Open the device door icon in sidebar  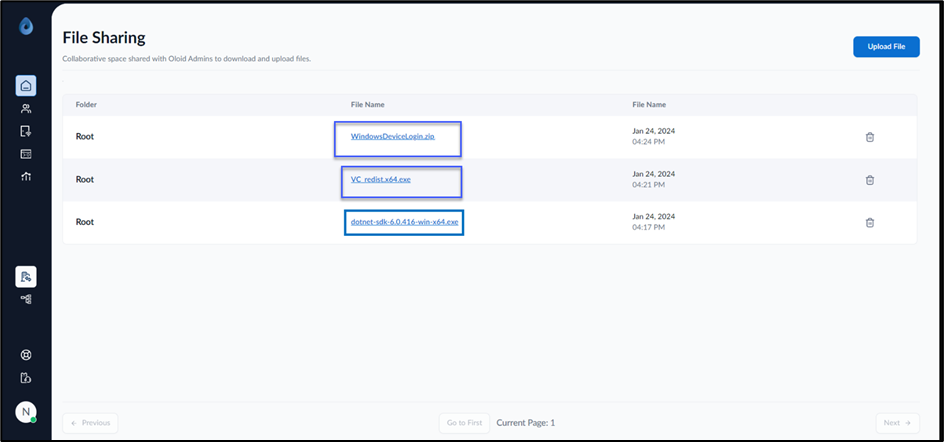(26, 131)
